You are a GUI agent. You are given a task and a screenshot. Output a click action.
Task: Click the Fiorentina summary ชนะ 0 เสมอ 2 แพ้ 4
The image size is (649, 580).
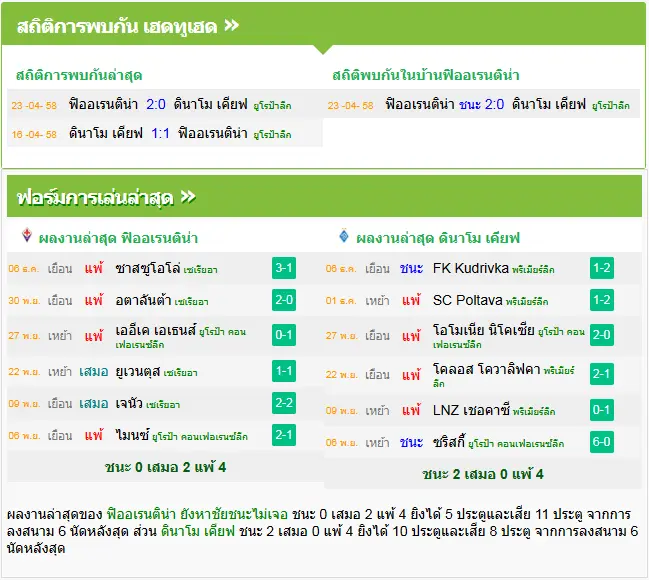point(166,467)
